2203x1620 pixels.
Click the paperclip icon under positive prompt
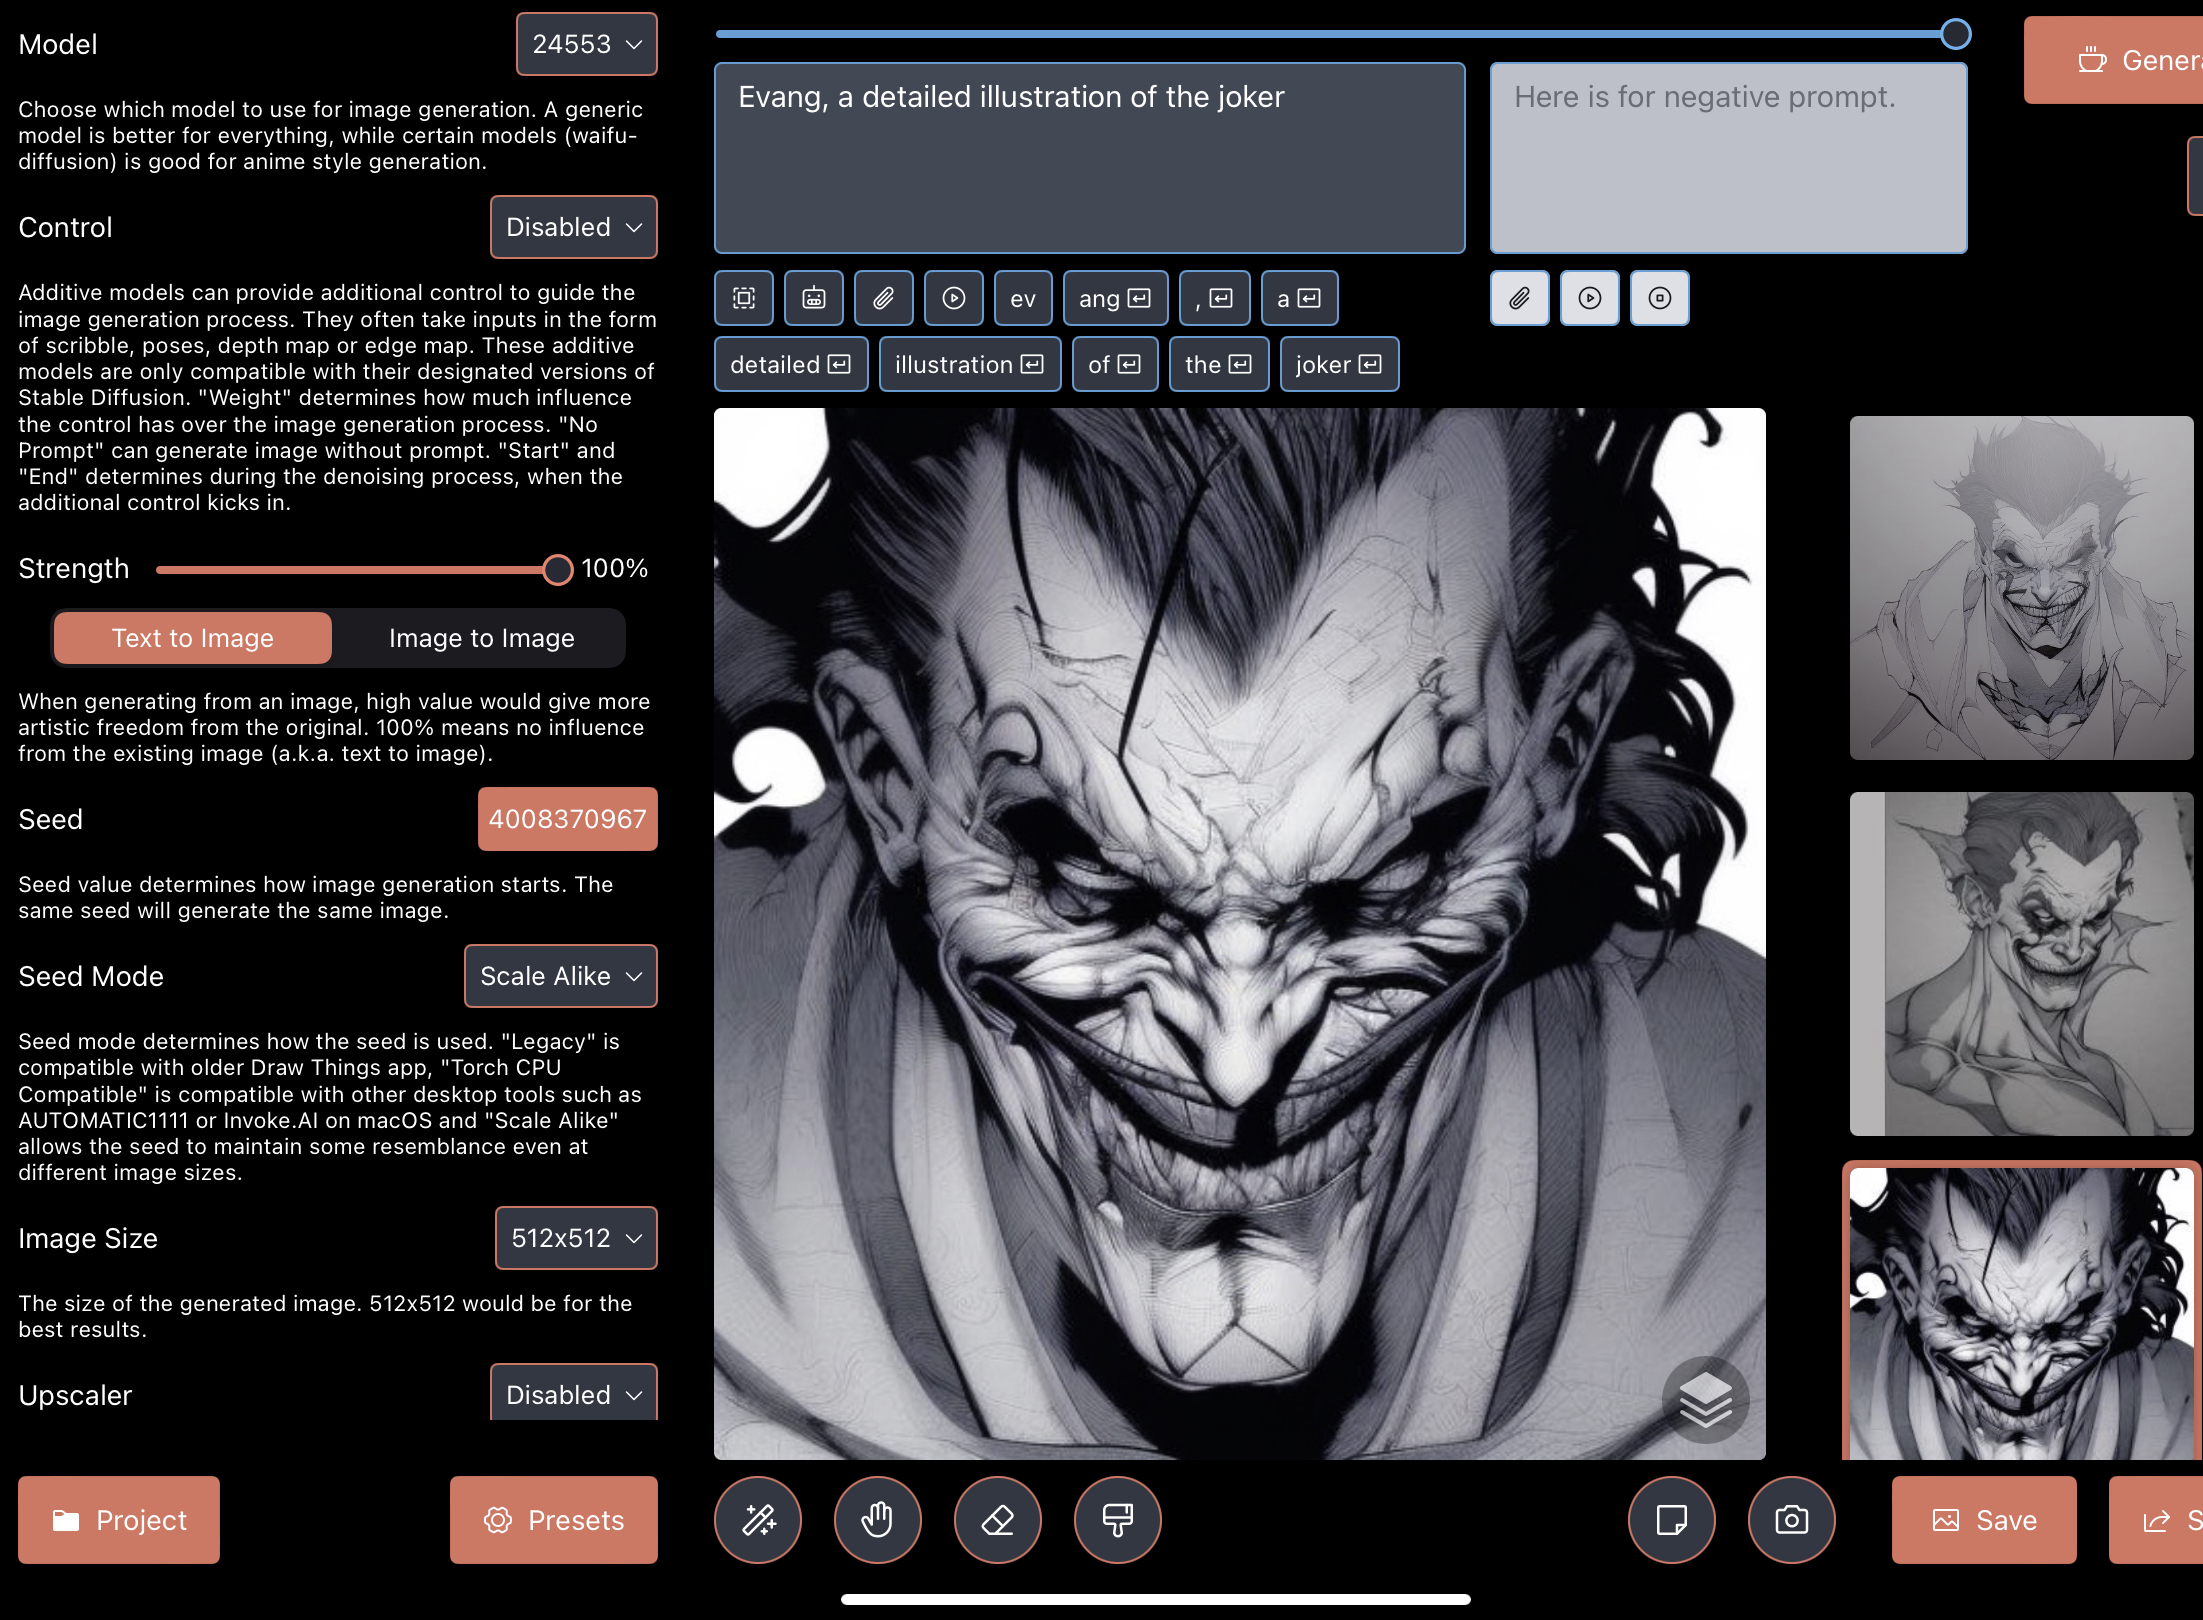883,298
